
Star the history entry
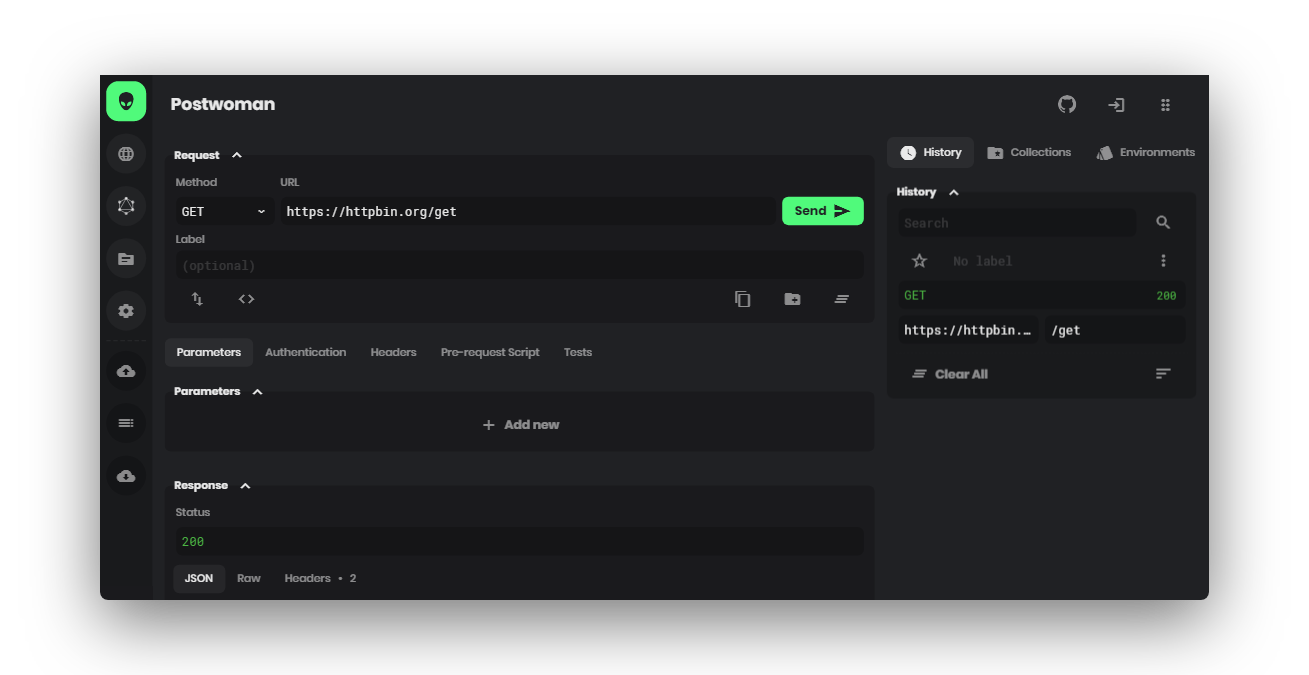click(919, 261)
